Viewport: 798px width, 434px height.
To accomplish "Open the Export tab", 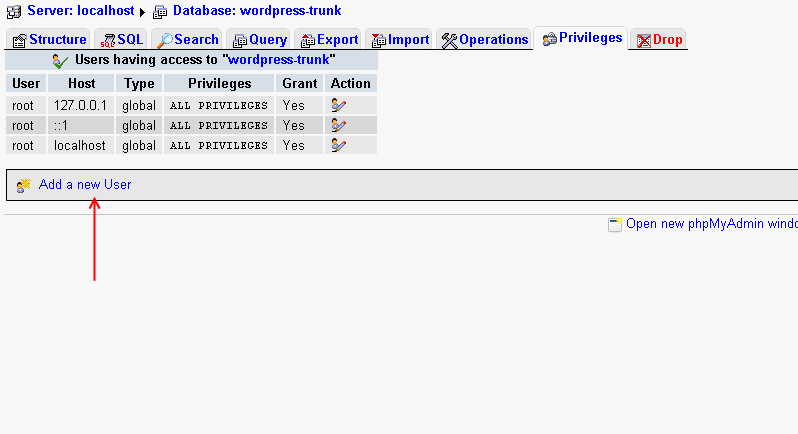I will pos(329,40).
